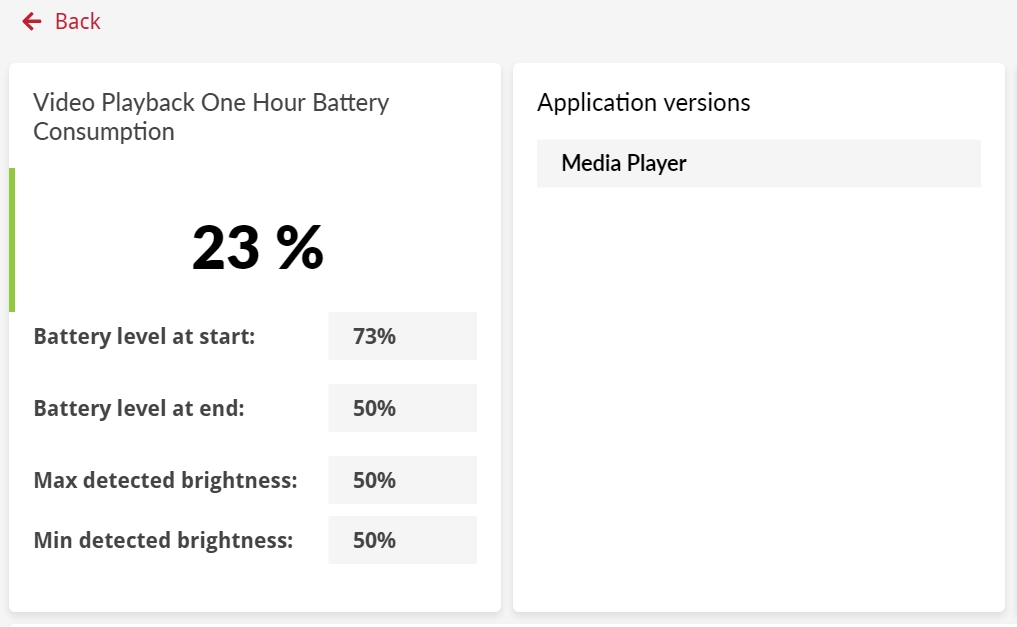Click the "Application versions" heading
This screenshot has width=1017, height=627.
click(643, 103)
